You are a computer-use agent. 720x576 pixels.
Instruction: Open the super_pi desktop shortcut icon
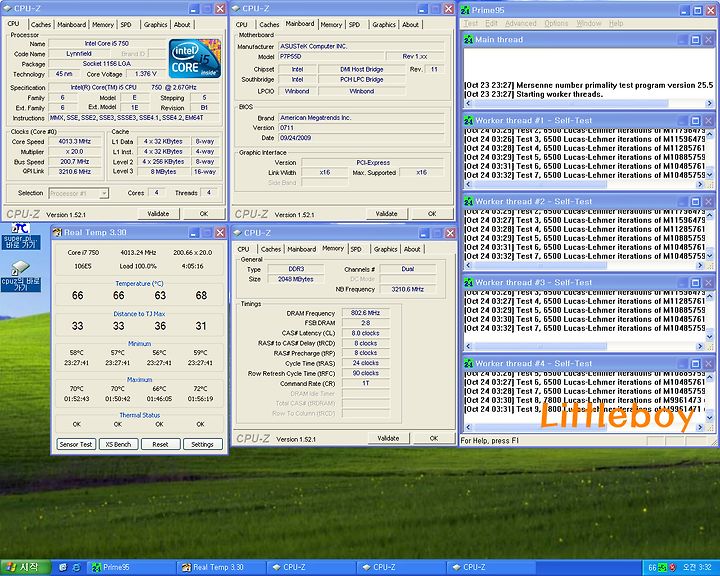point(21,236)
